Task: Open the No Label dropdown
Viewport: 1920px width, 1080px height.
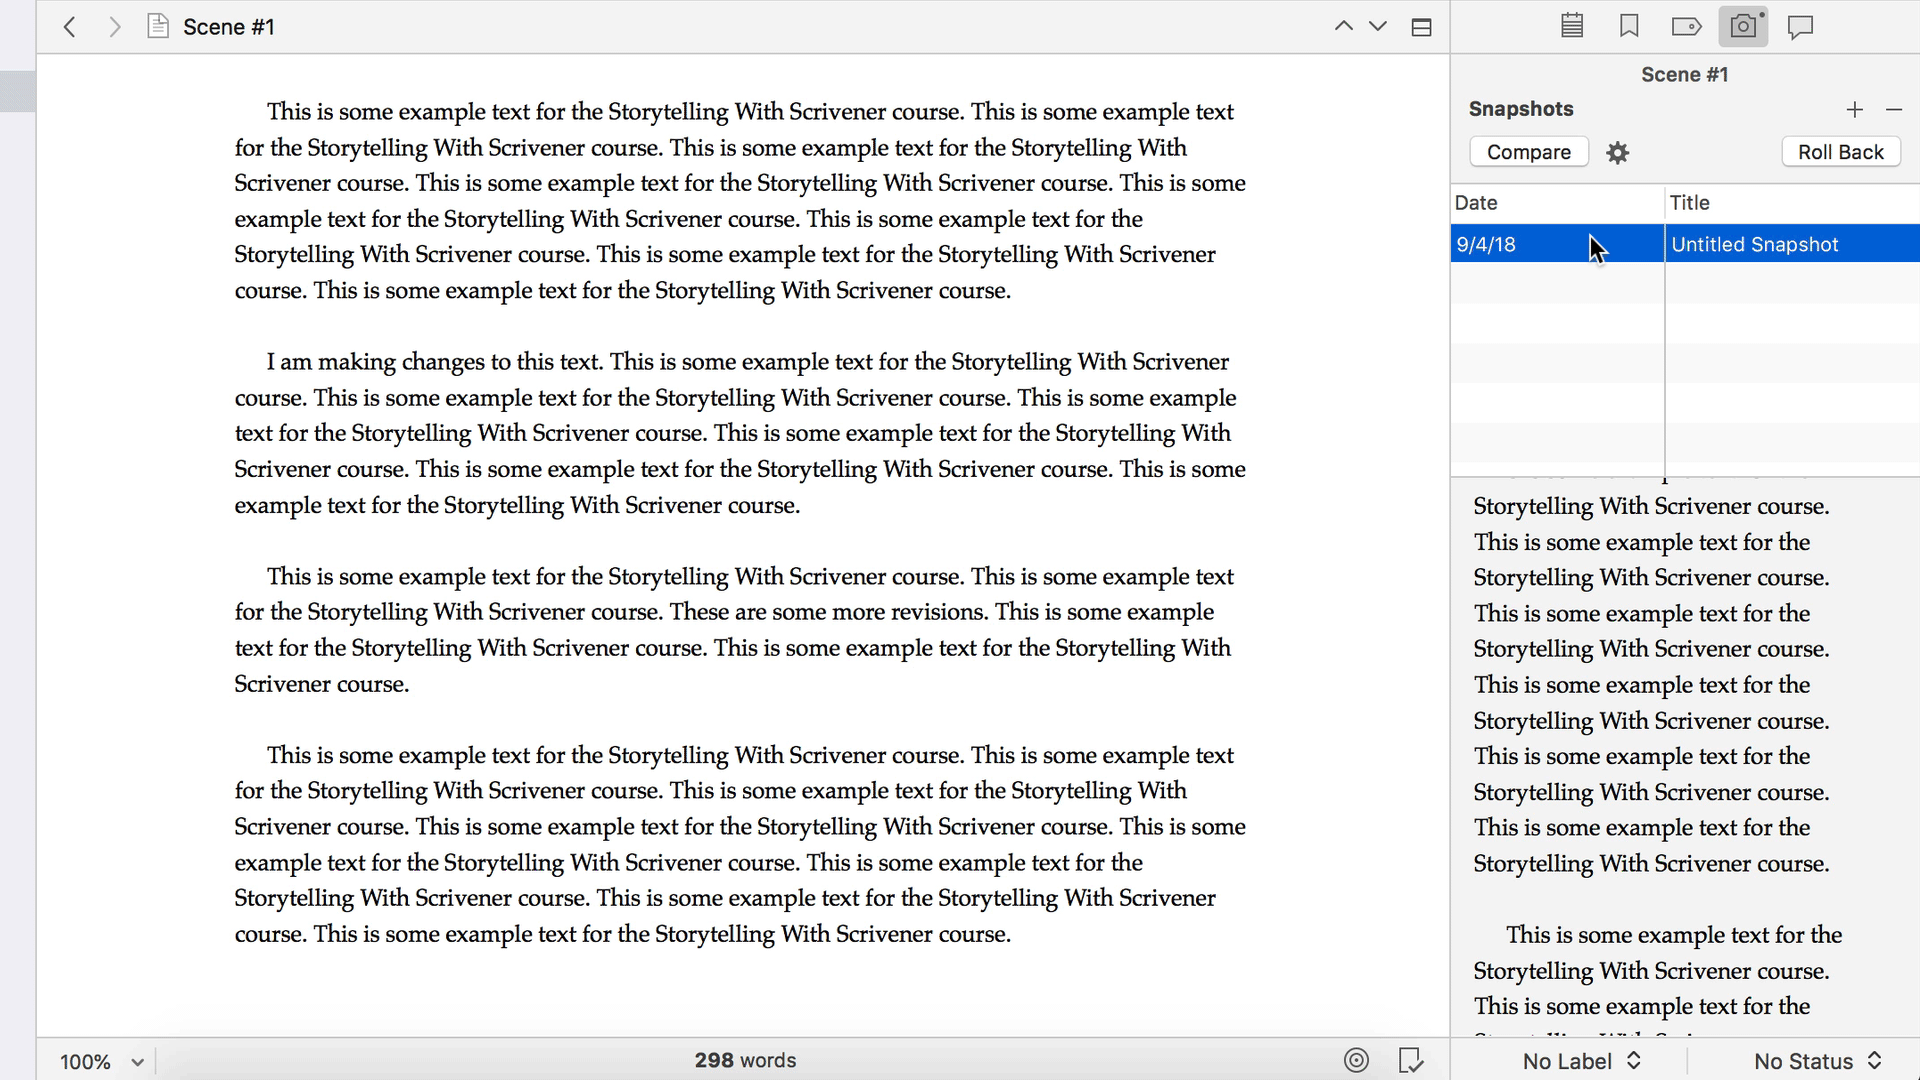Action: [x=1582, y=1061]
